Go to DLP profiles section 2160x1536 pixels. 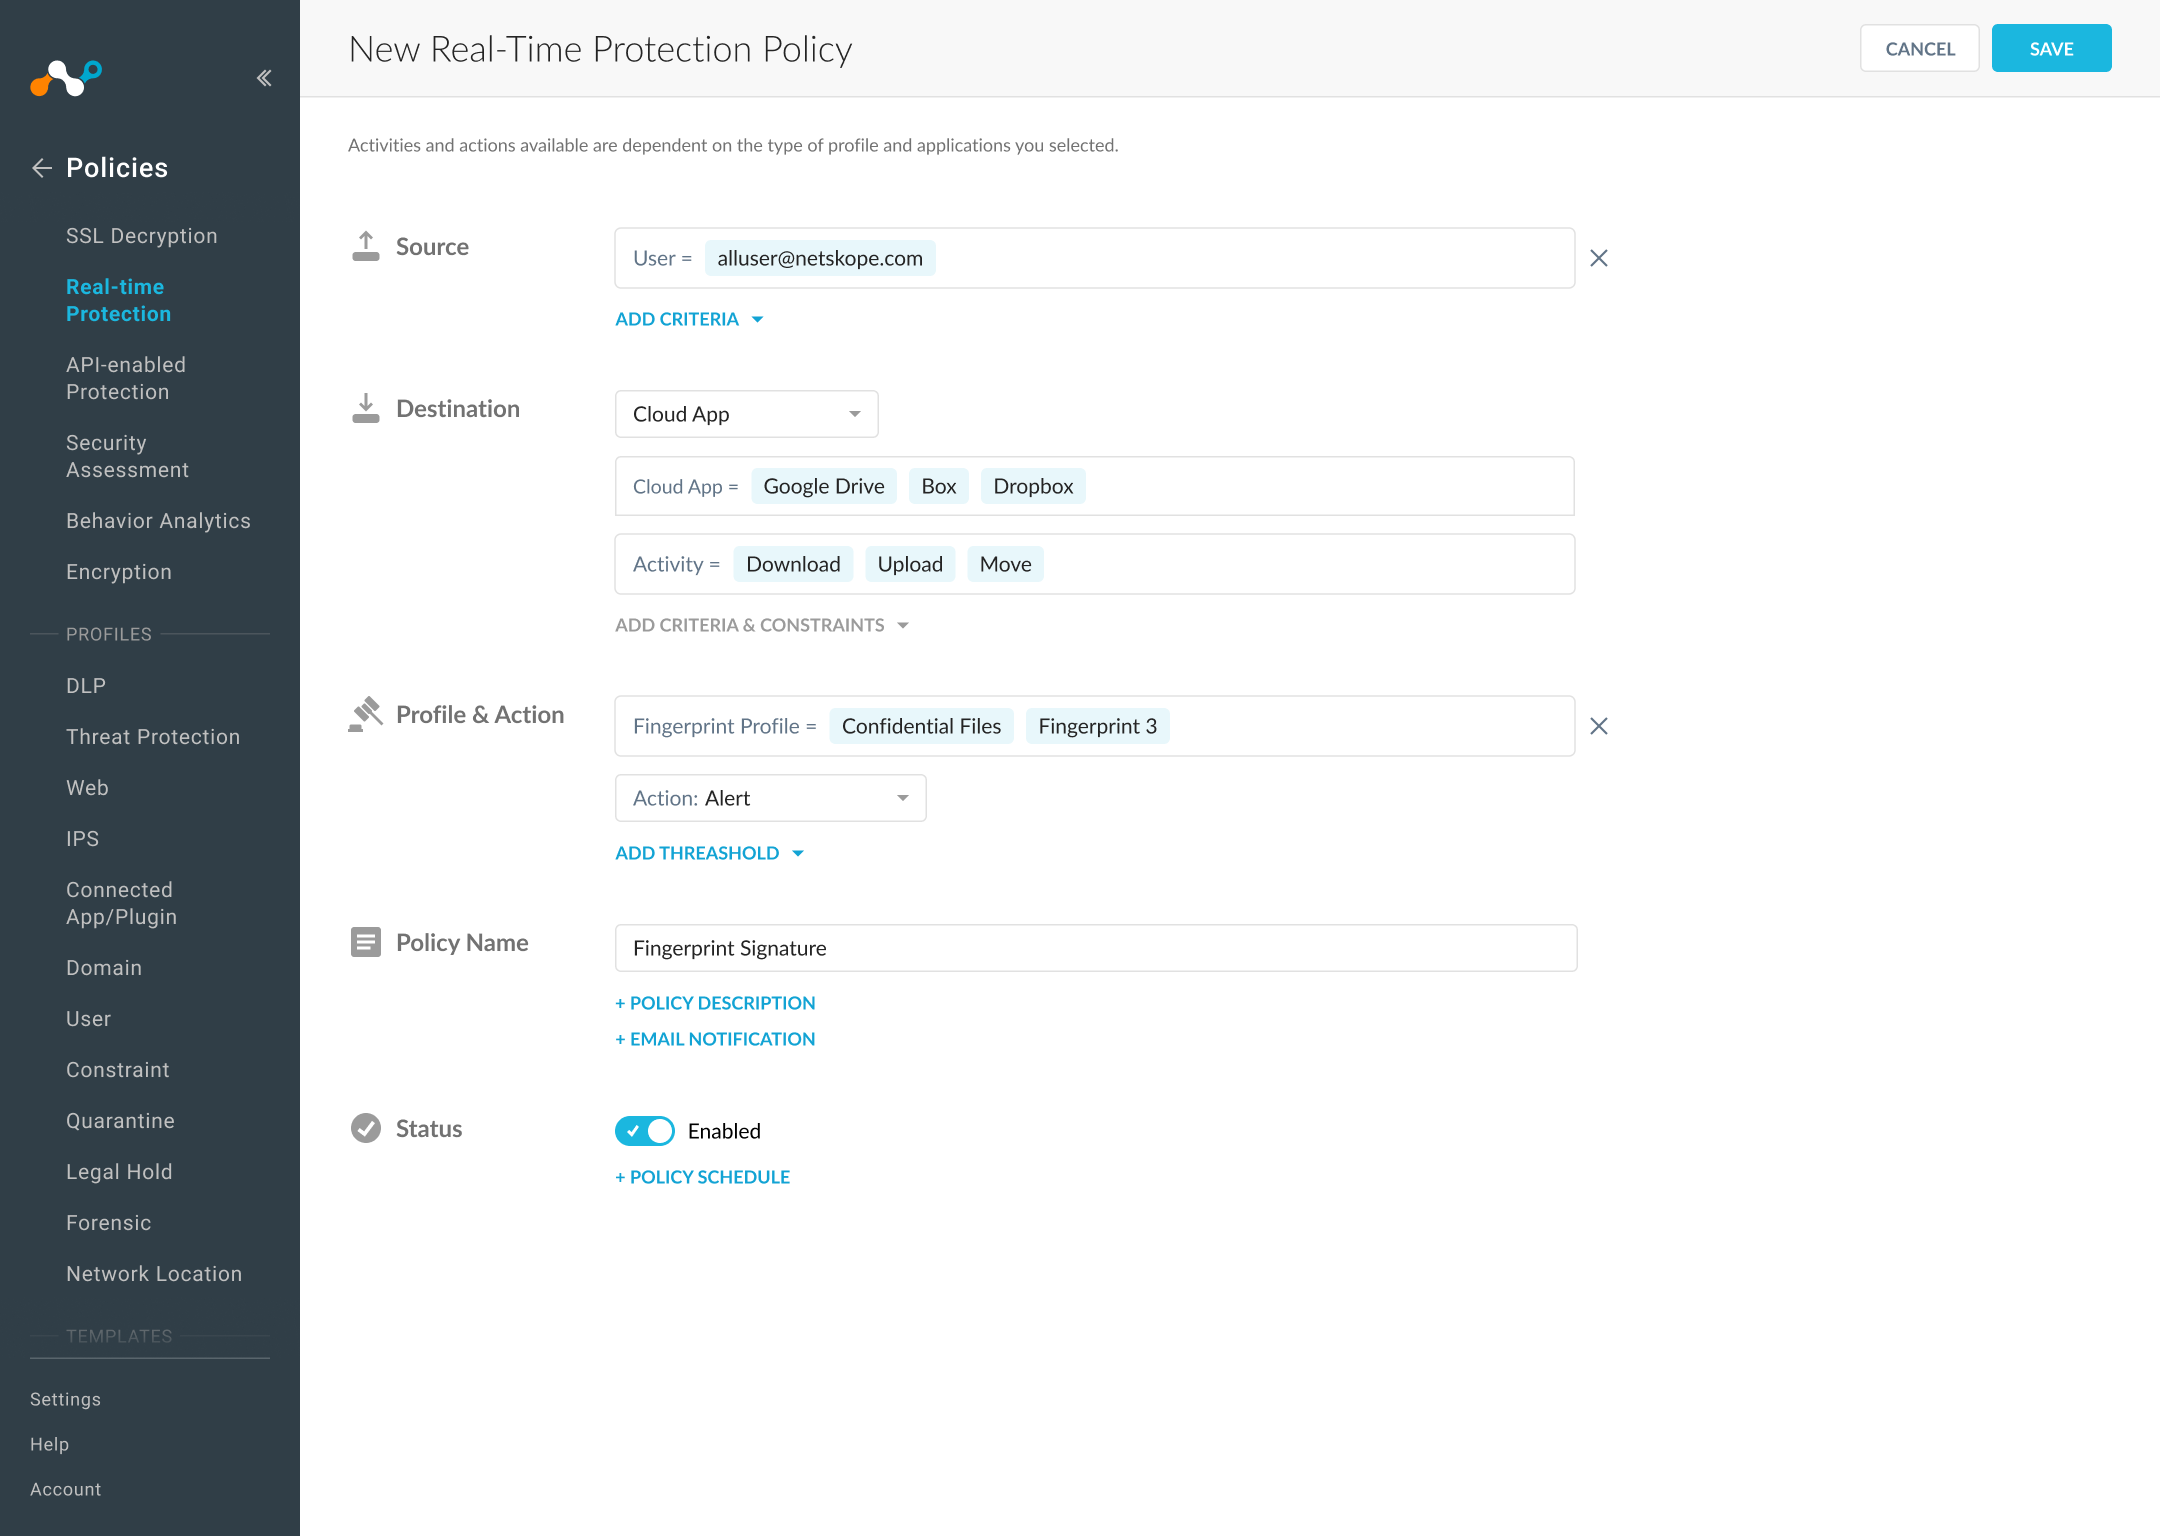coord(86,686)
